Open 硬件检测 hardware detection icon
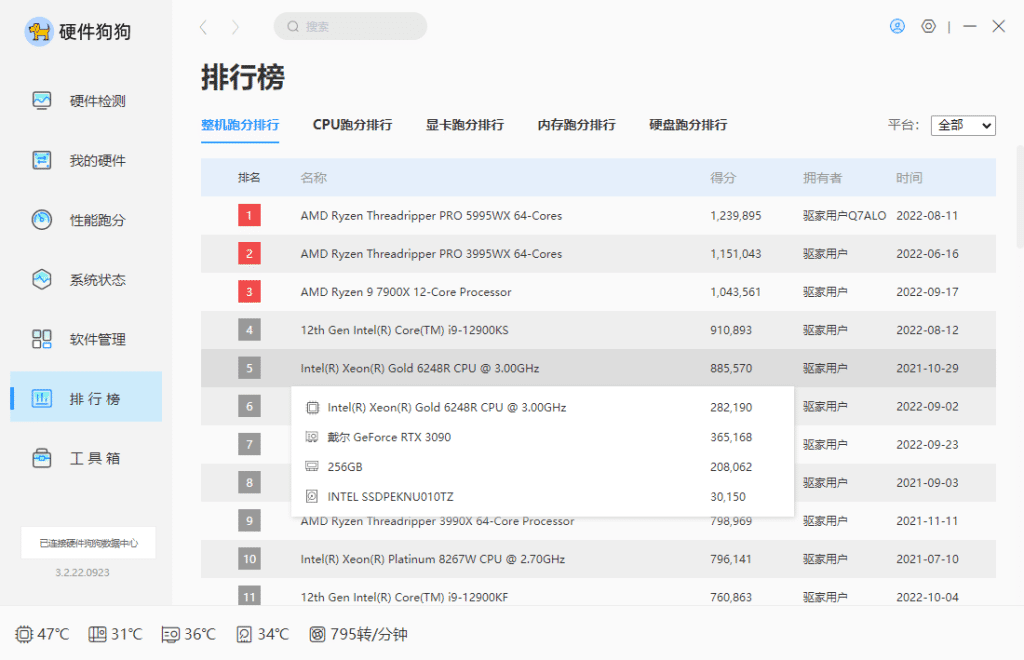 tap(42, 101)
